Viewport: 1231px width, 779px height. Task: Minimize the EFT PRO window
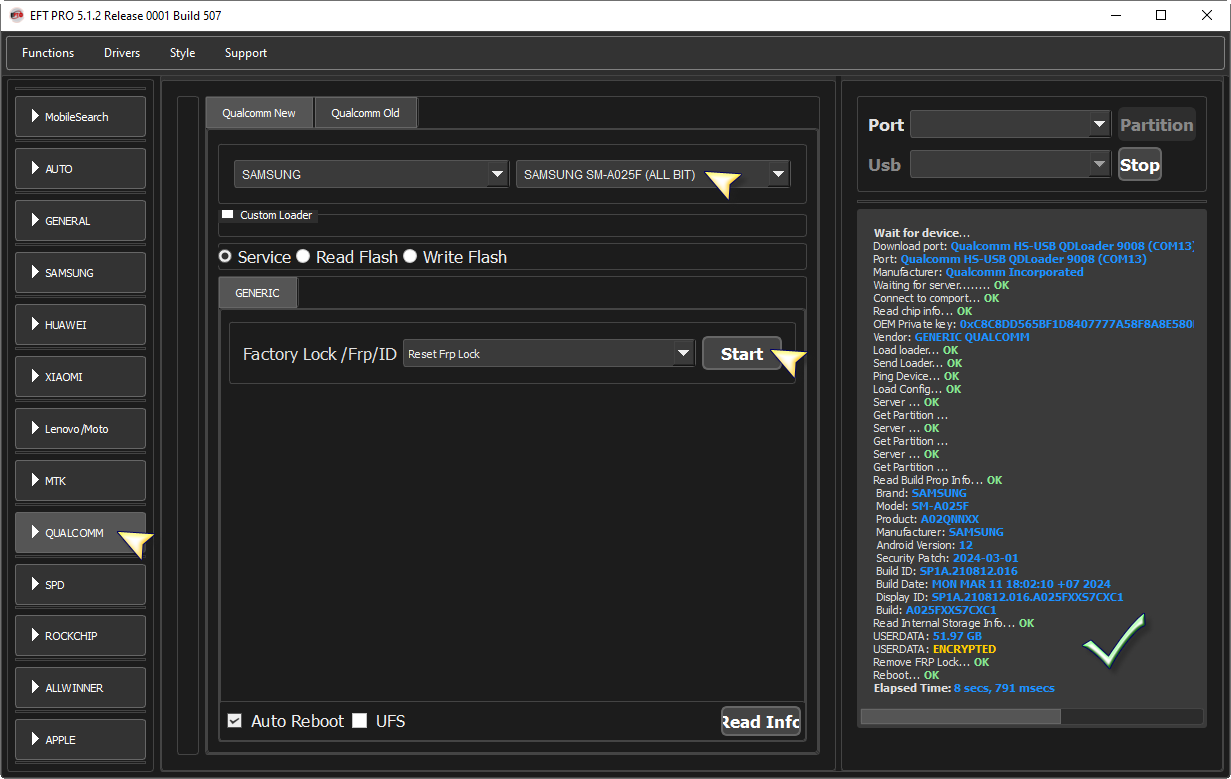tap(1115, 15)
